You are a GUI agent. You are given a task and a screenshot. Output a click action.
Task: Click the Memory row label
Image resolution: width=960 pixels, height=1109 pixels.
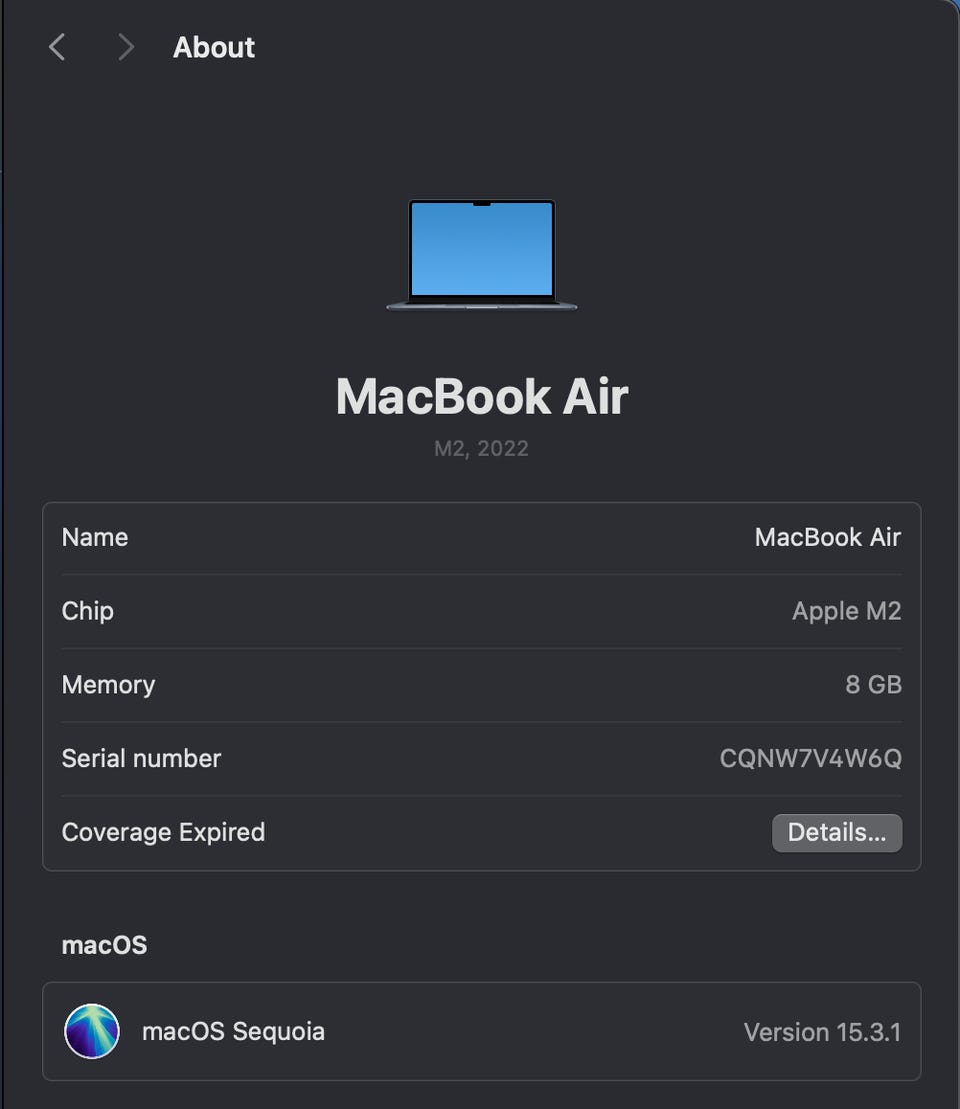click(x=108, y=685)
